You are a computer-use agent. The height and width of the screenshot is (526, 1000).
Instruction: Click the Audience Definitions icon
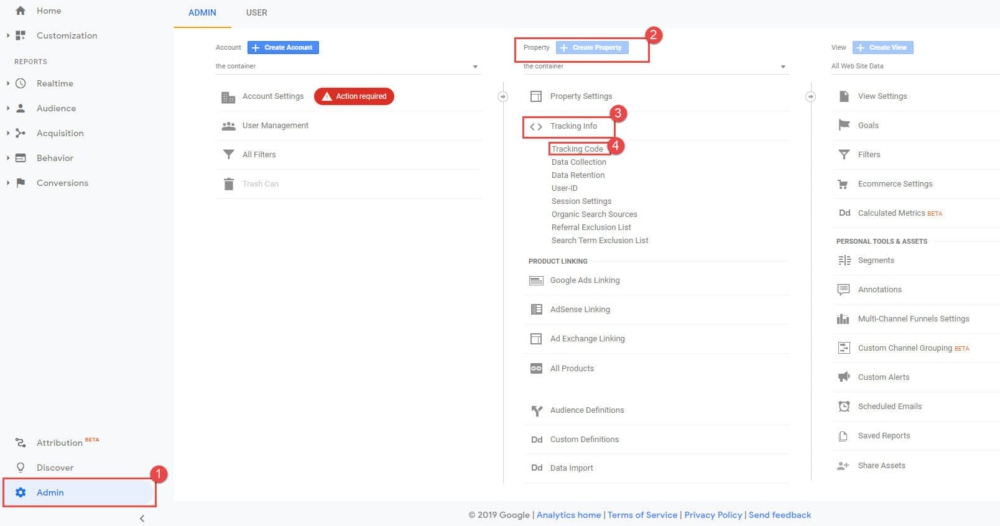coord(536,411)
